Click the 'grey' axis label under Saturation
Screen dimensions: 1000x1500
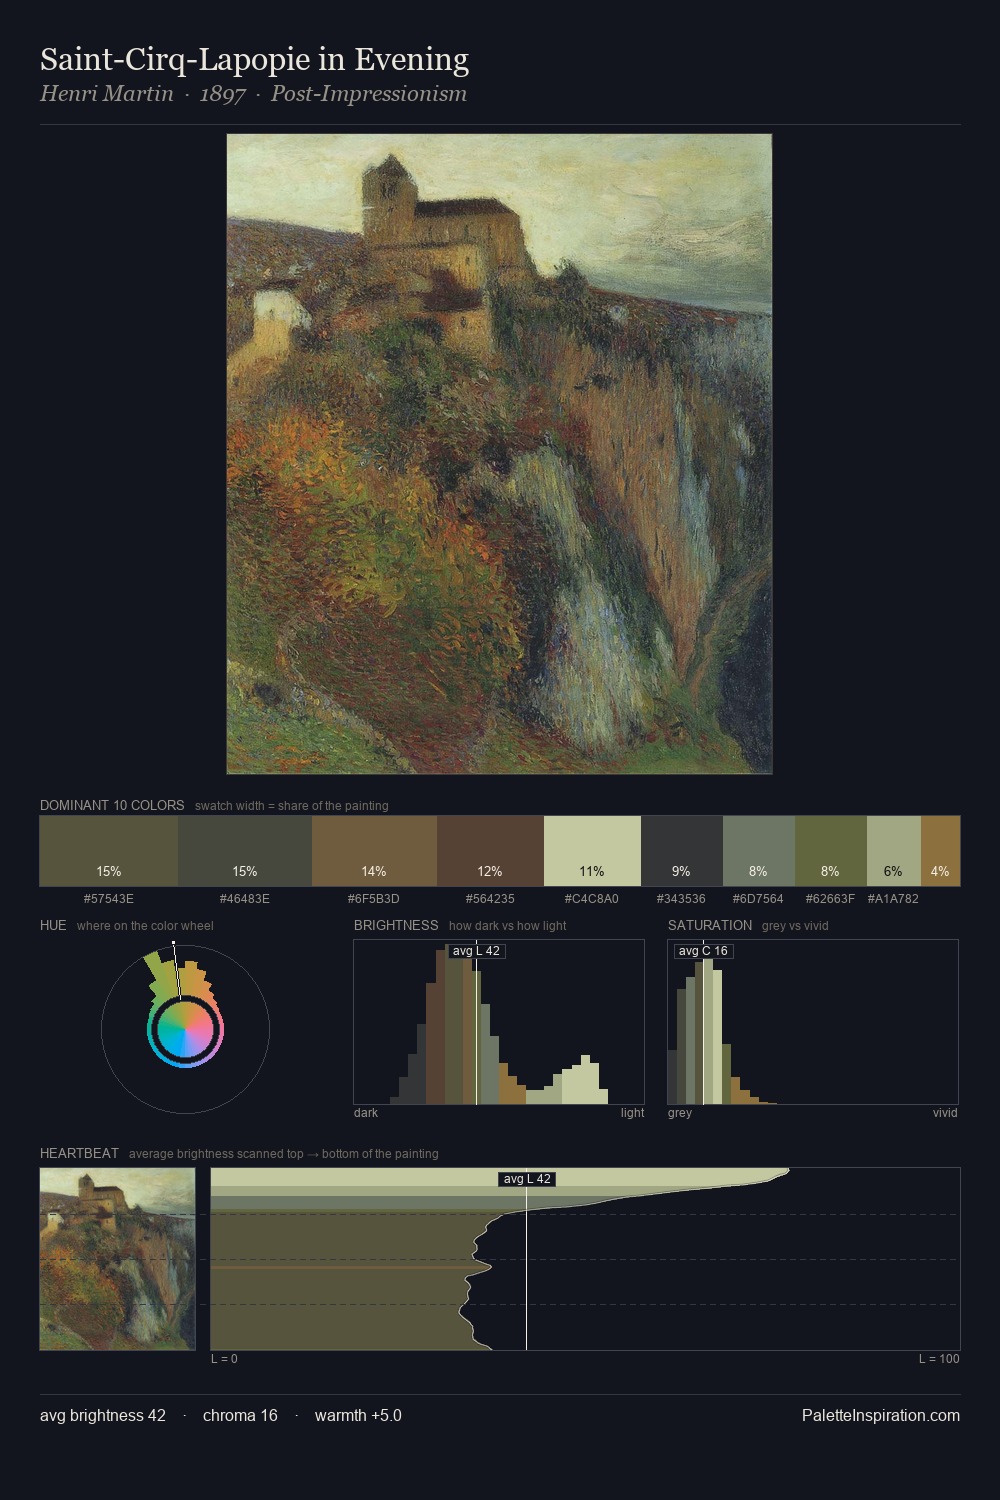coord(680,1112)
